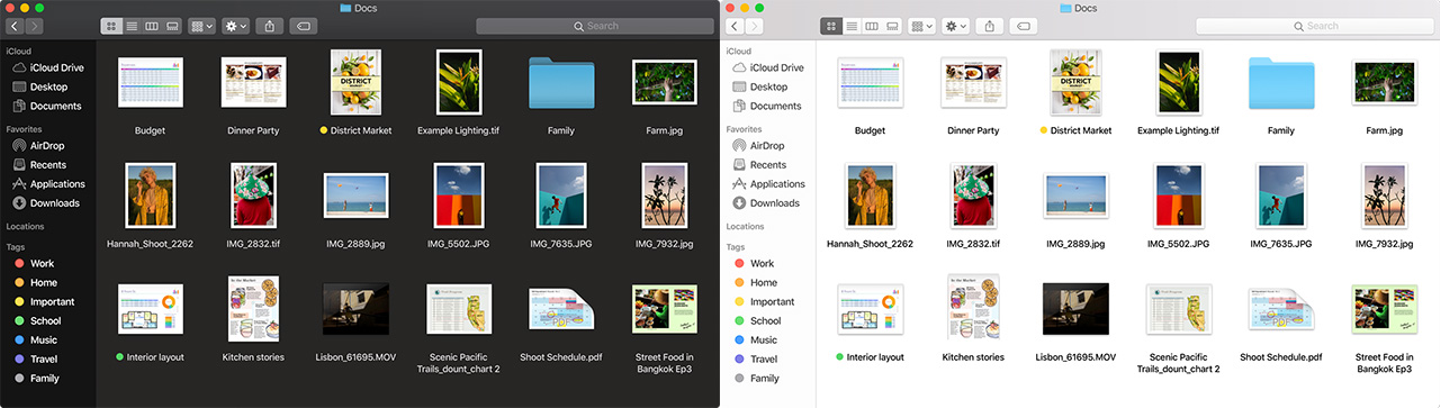The width and height of the screenshot is (1440, 408).
Task: Select column view in light Finder window
Action: (871, 26)
